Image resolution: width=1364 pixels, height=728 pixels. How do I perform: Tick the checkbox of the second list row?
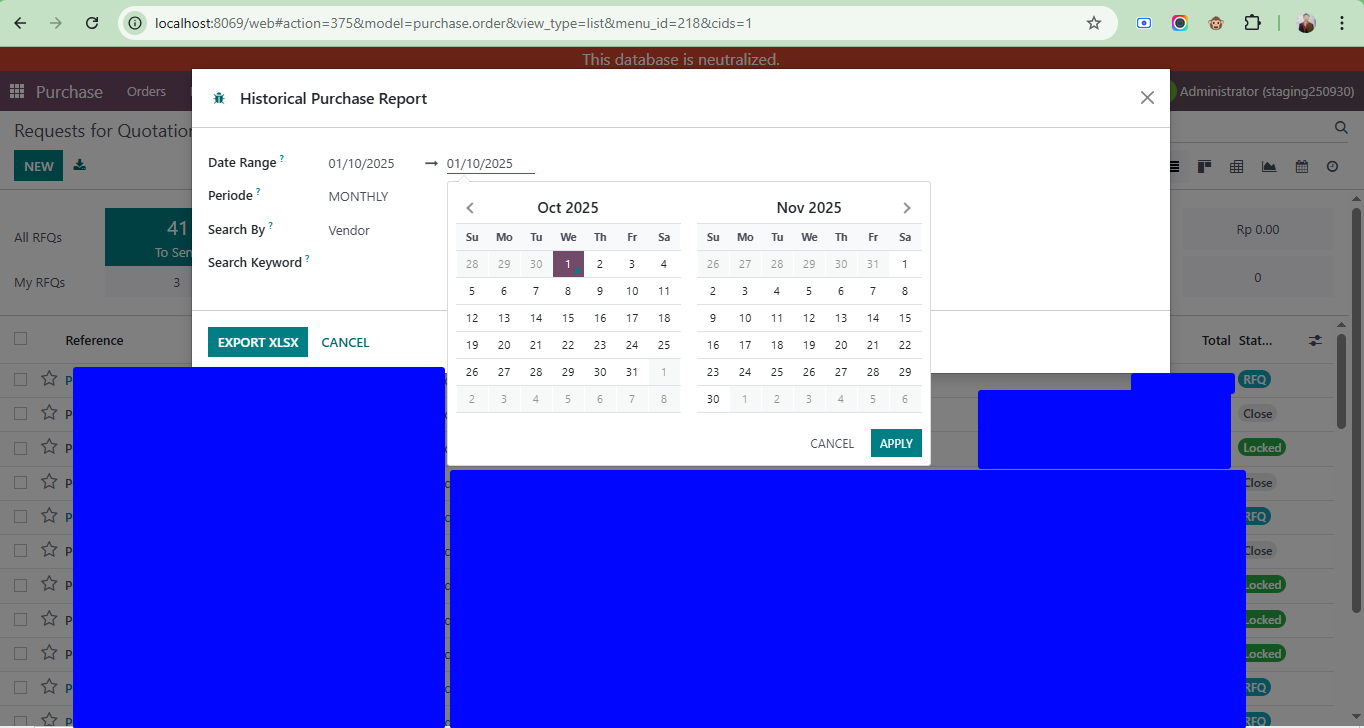pos(20,413)
